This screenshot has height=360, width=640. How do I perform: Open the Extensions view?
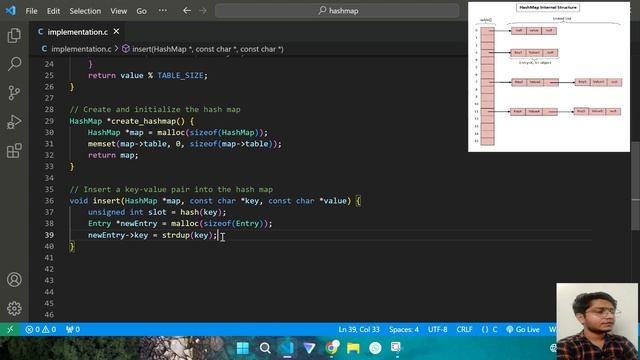(14, 151)
